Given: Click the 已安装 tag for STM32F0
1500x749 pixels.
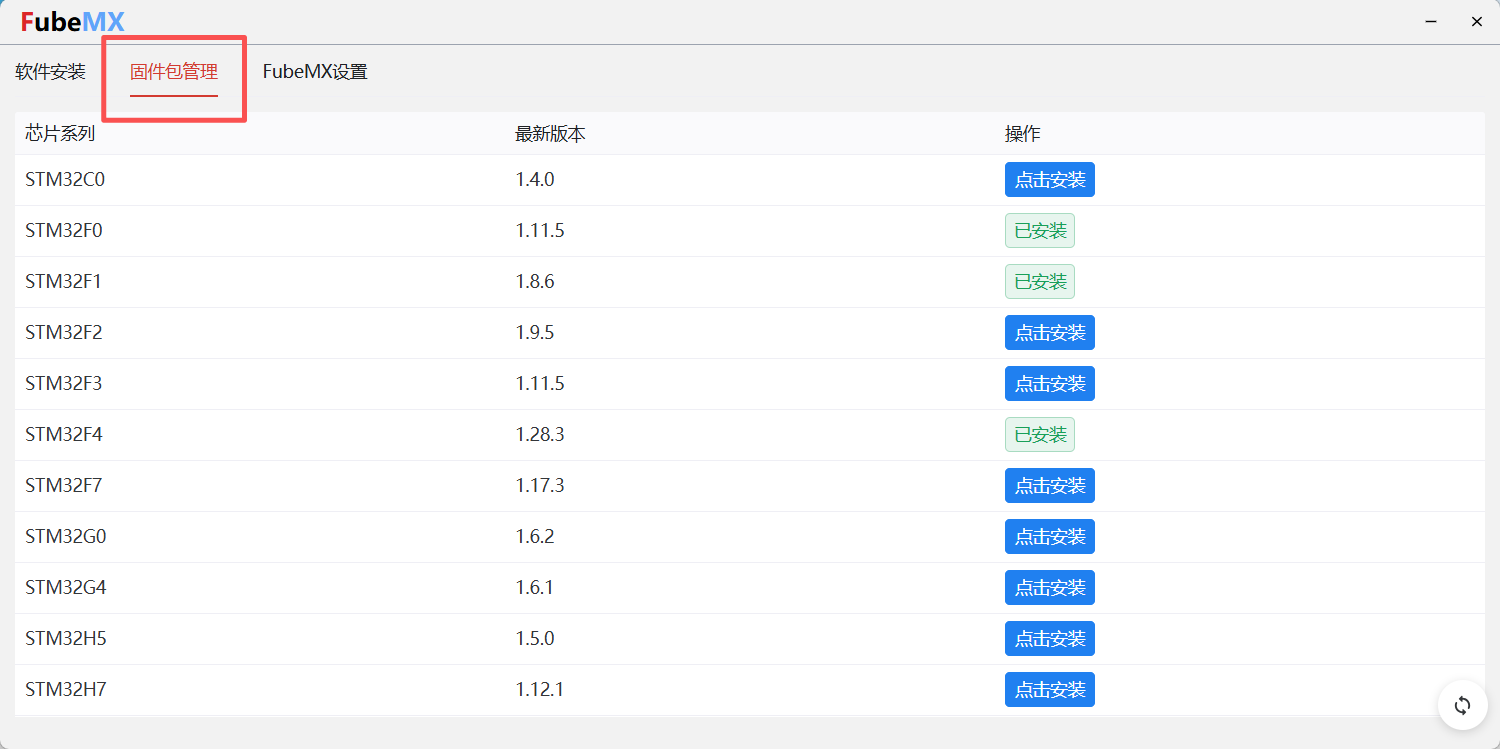Looking at the screenshot, I should (x=1040, y=231).
